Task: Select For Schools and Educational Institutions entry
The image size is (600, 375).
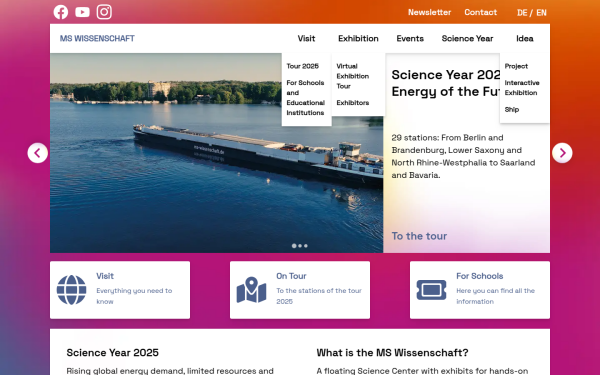Action: (305, 98)
